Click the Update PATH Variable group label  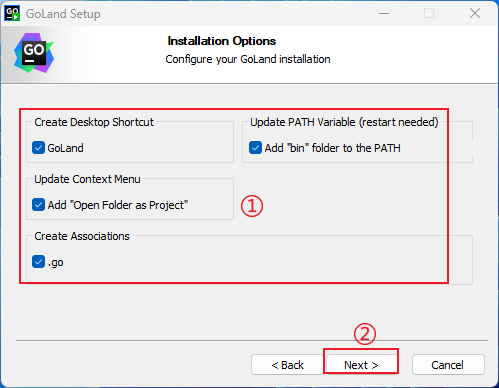point(344,122)
